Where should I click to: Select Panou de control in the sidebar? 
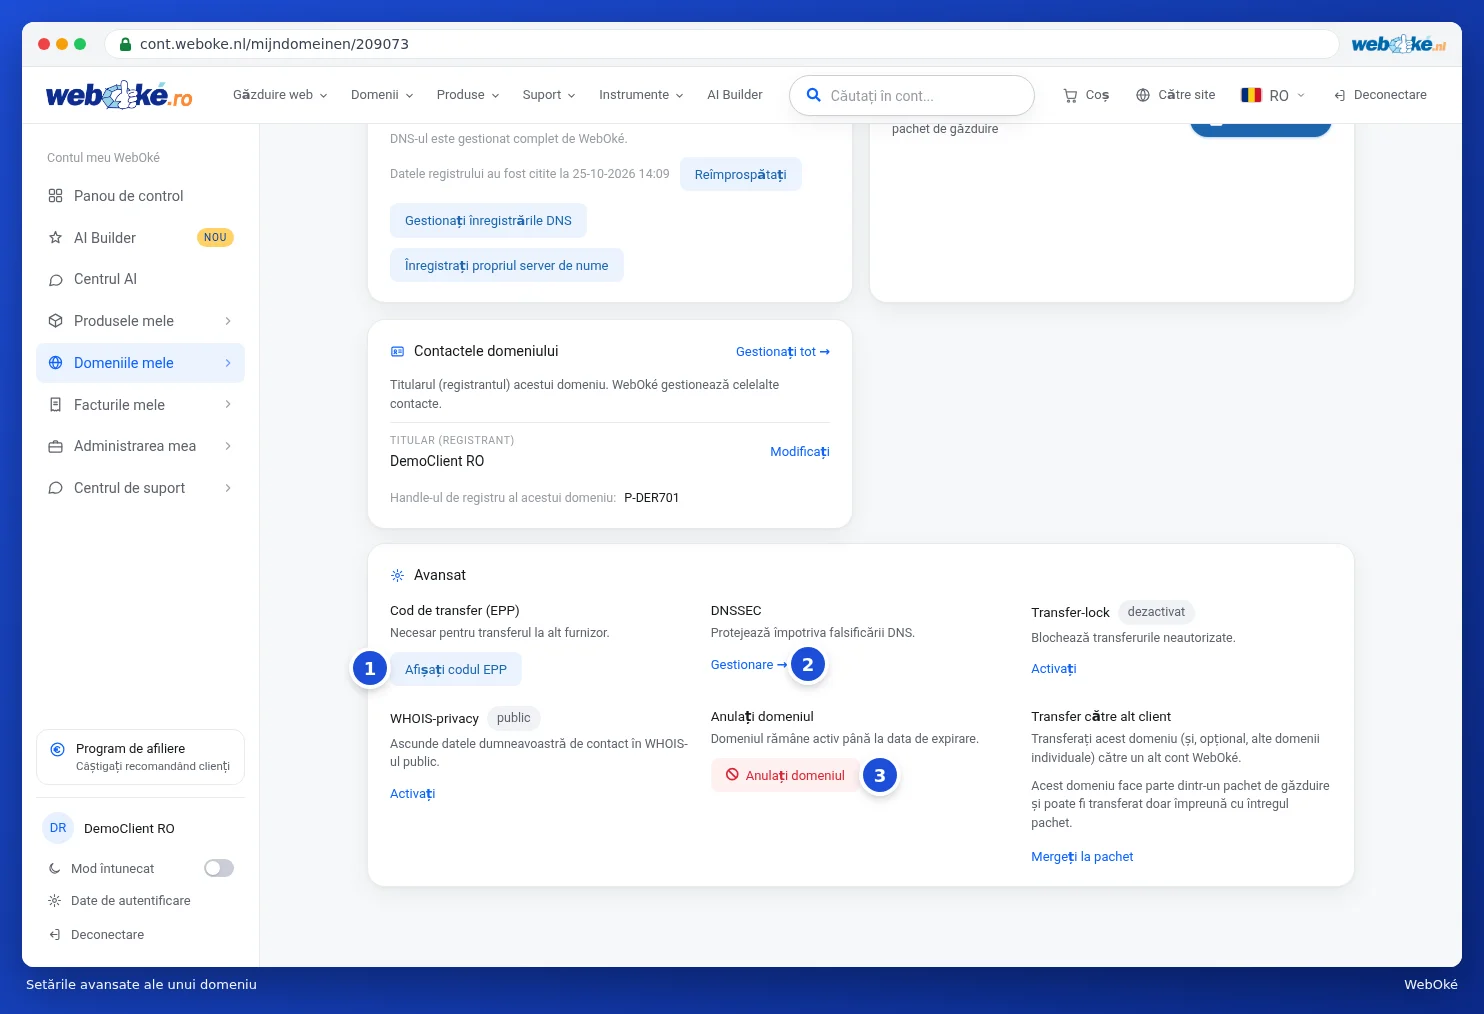click(x=140, y=196)
